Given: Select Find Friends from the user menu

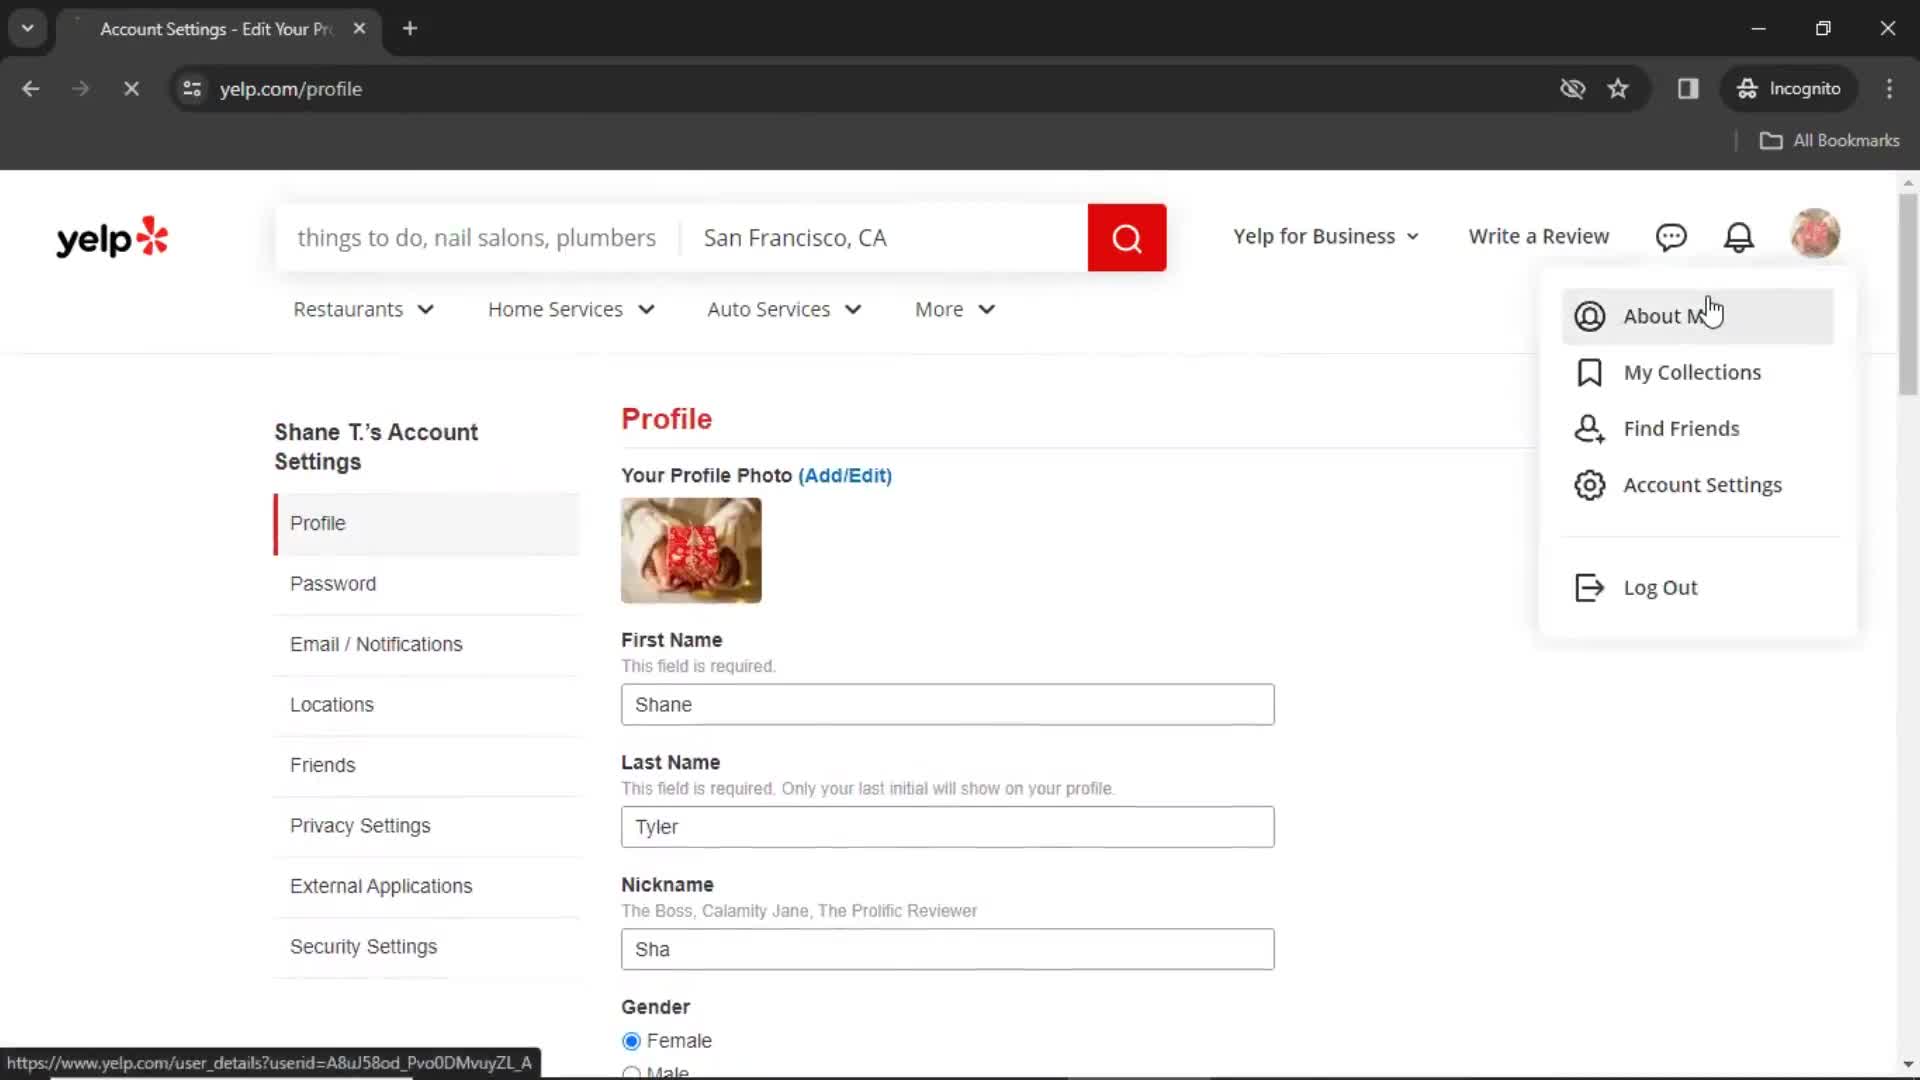Looking at the screenshot, I should point(1698,429).
